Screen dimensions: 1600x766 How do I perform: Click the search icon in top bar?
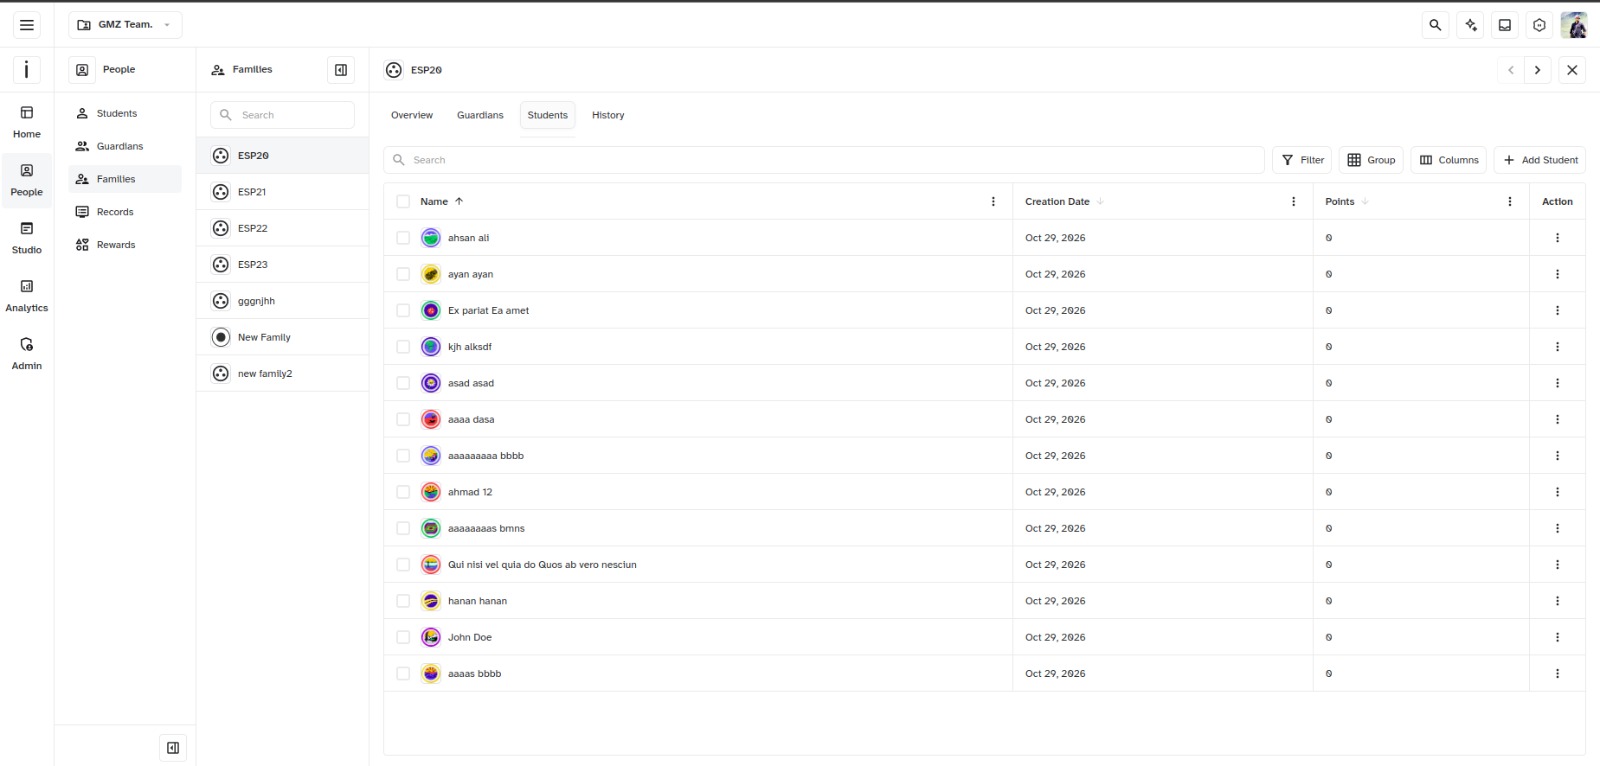[1435, 25]
